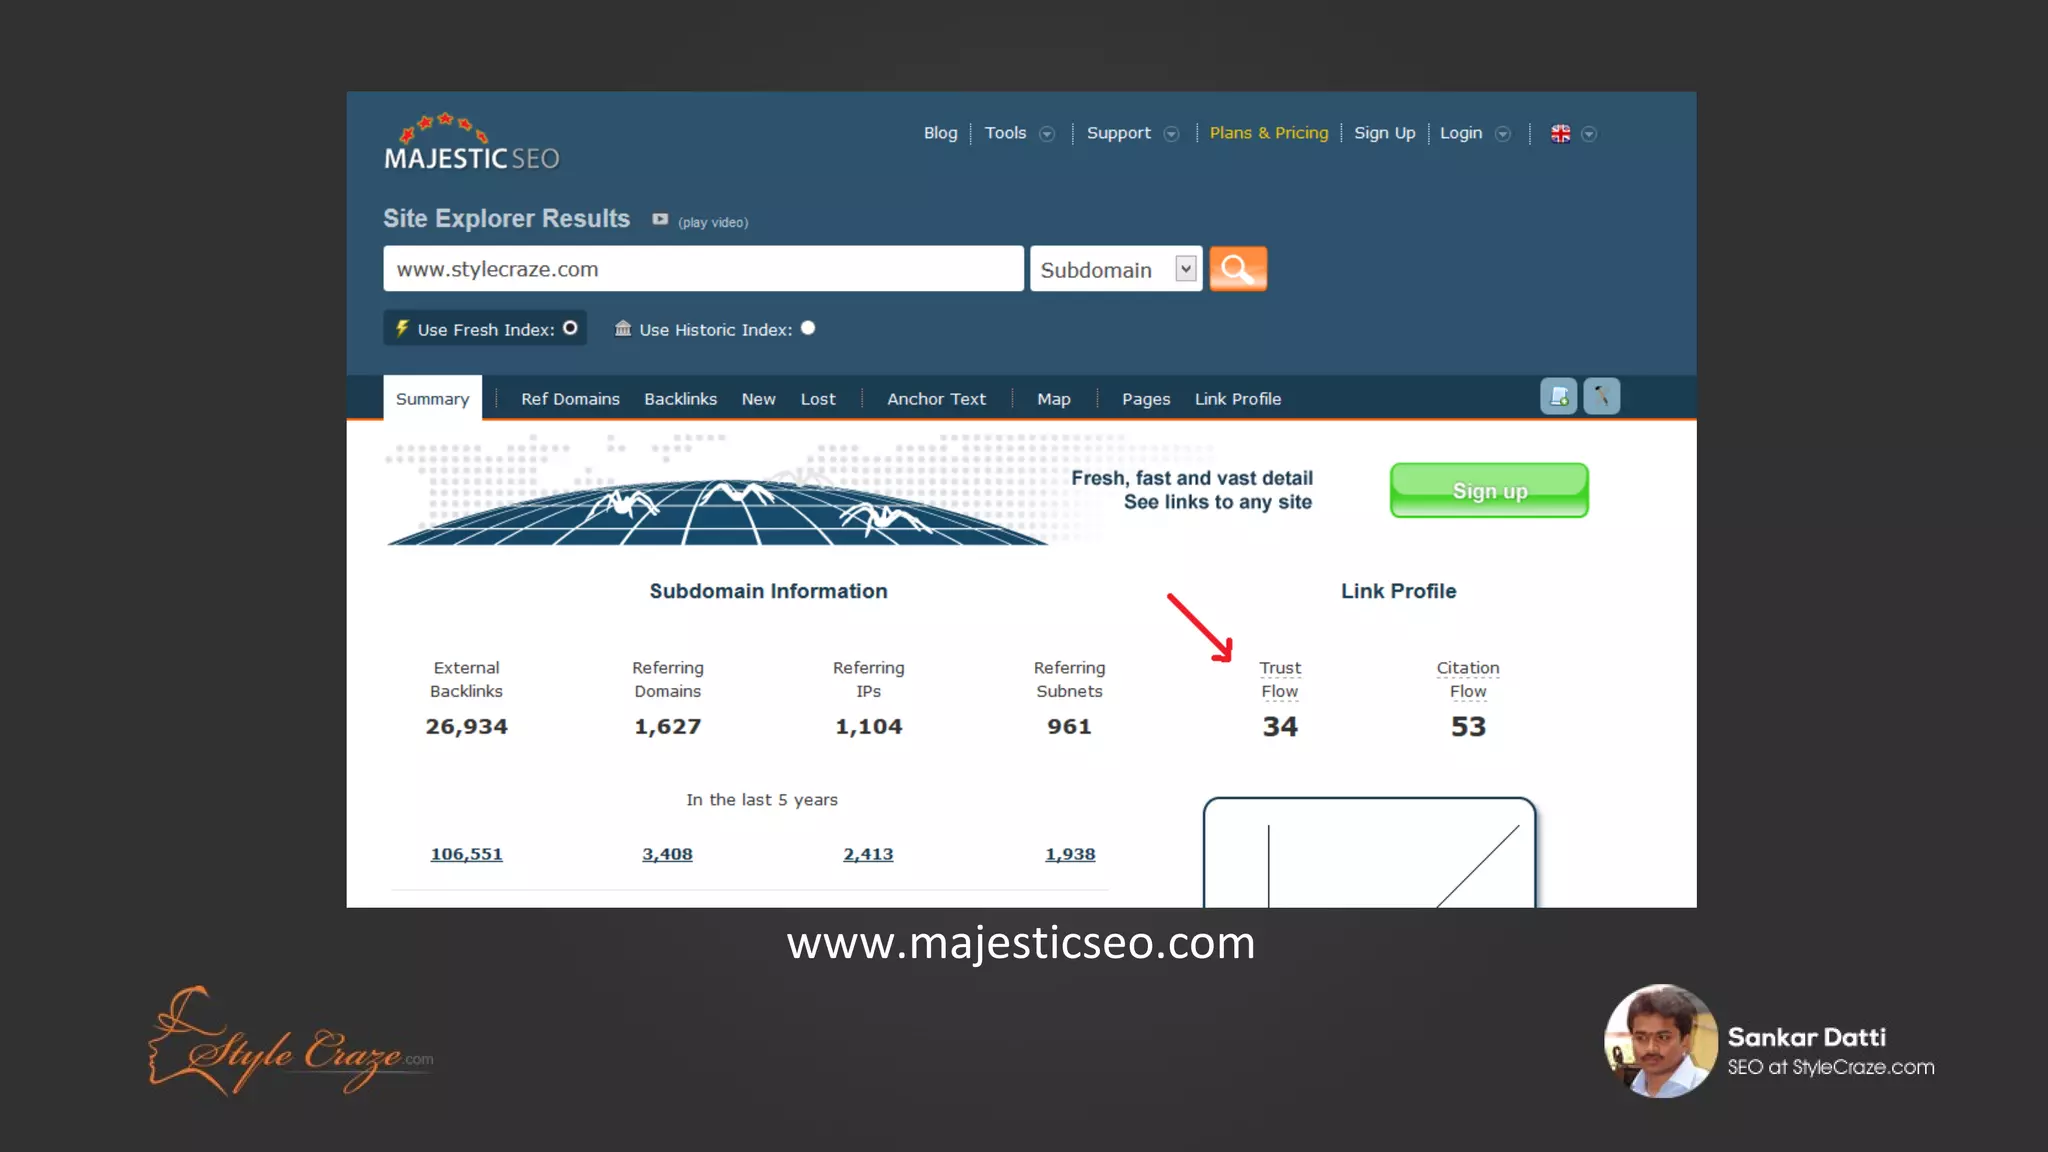Click the Login link

1461,133
